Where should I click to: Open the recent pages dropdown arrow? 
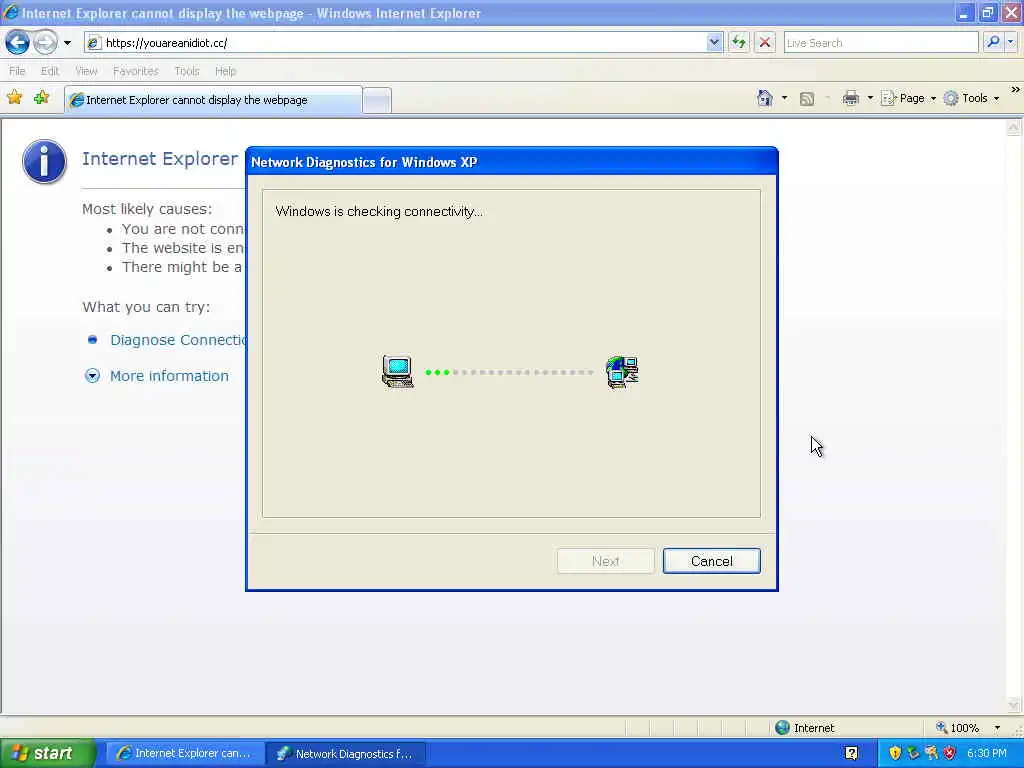(x=67, y=43)
